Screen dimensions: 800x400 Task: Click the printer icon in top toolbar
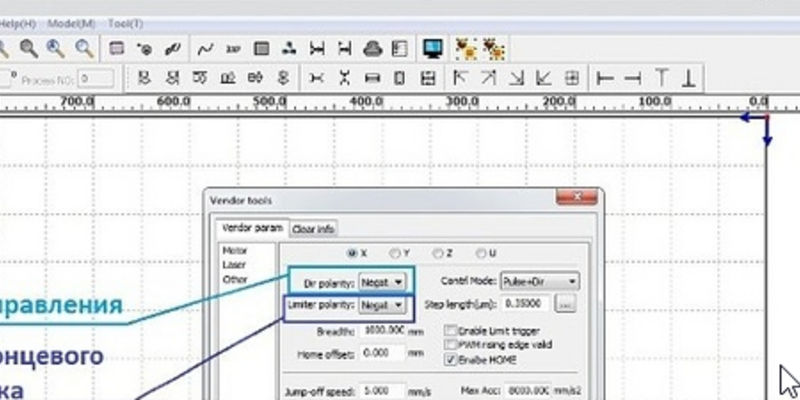coord(372,48)
